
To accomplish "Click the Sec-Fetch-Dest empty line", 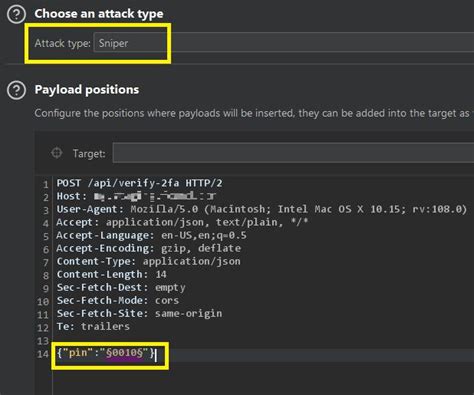I will coord(121,287).
